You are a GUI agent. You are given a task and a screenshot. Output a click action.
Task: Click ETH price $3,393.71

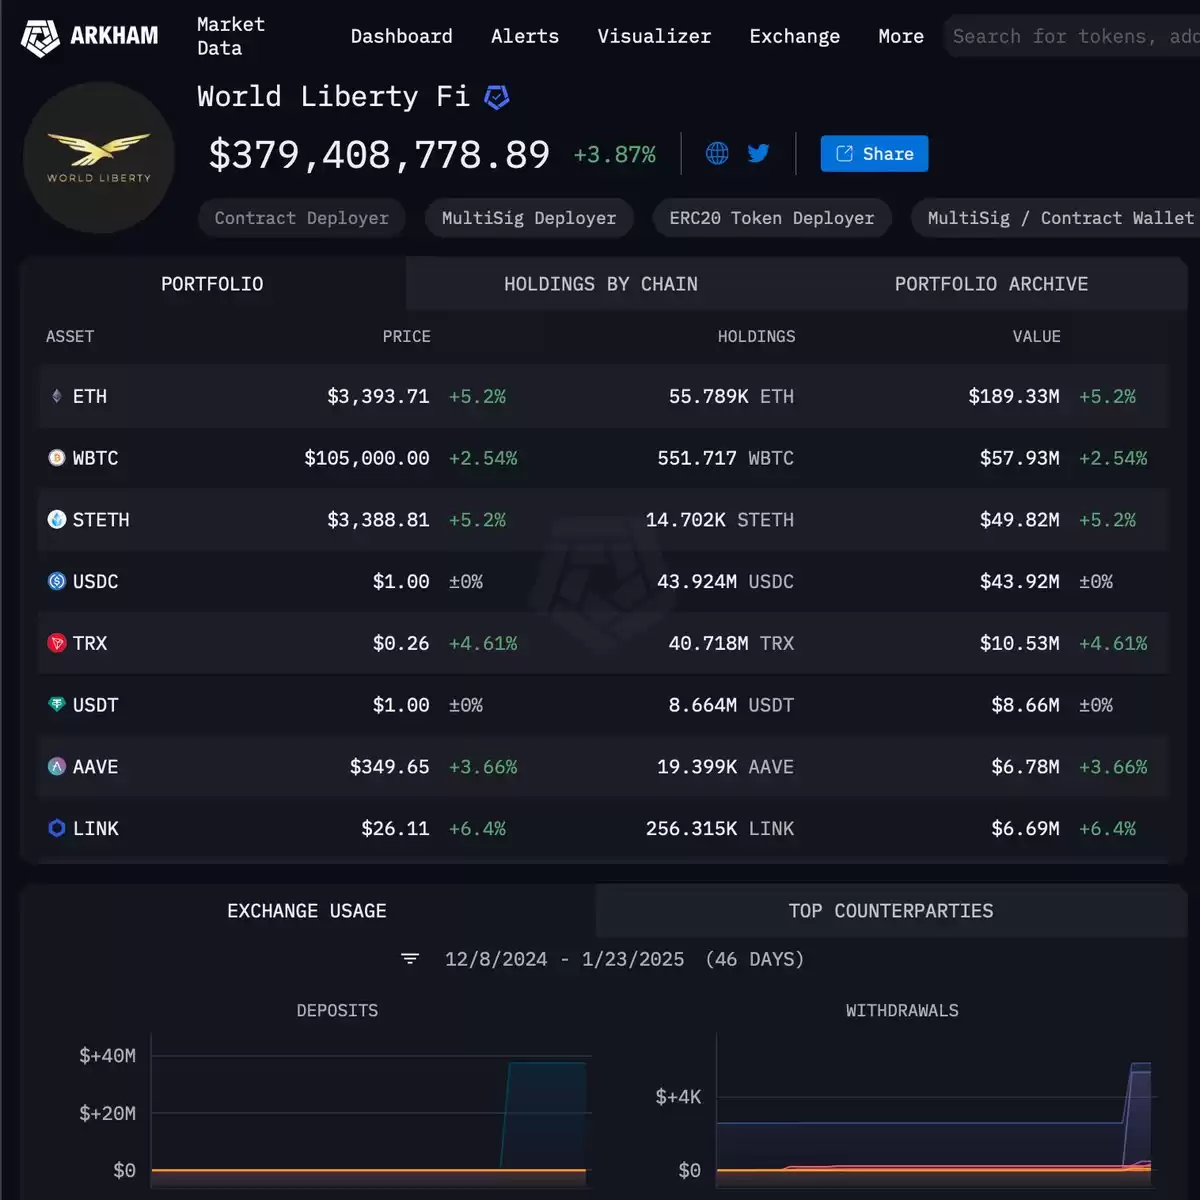[378, 396]
